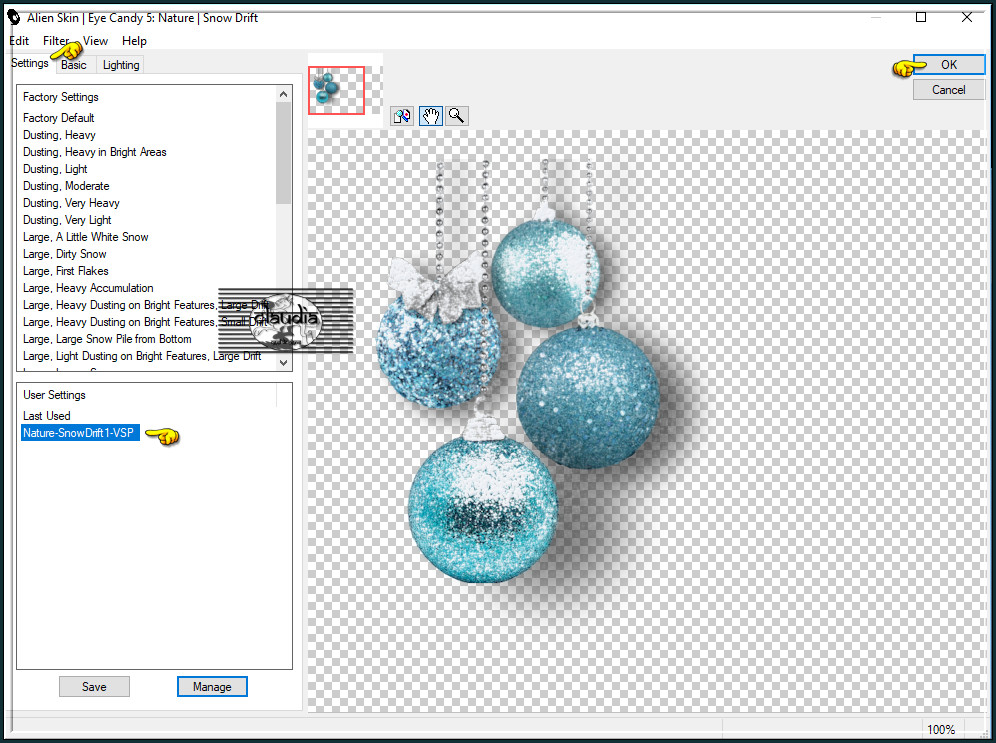The image size is (996, 743).
Task: Select the 'Dusting, Heavy' preset
Action: [x=59, y=135]
